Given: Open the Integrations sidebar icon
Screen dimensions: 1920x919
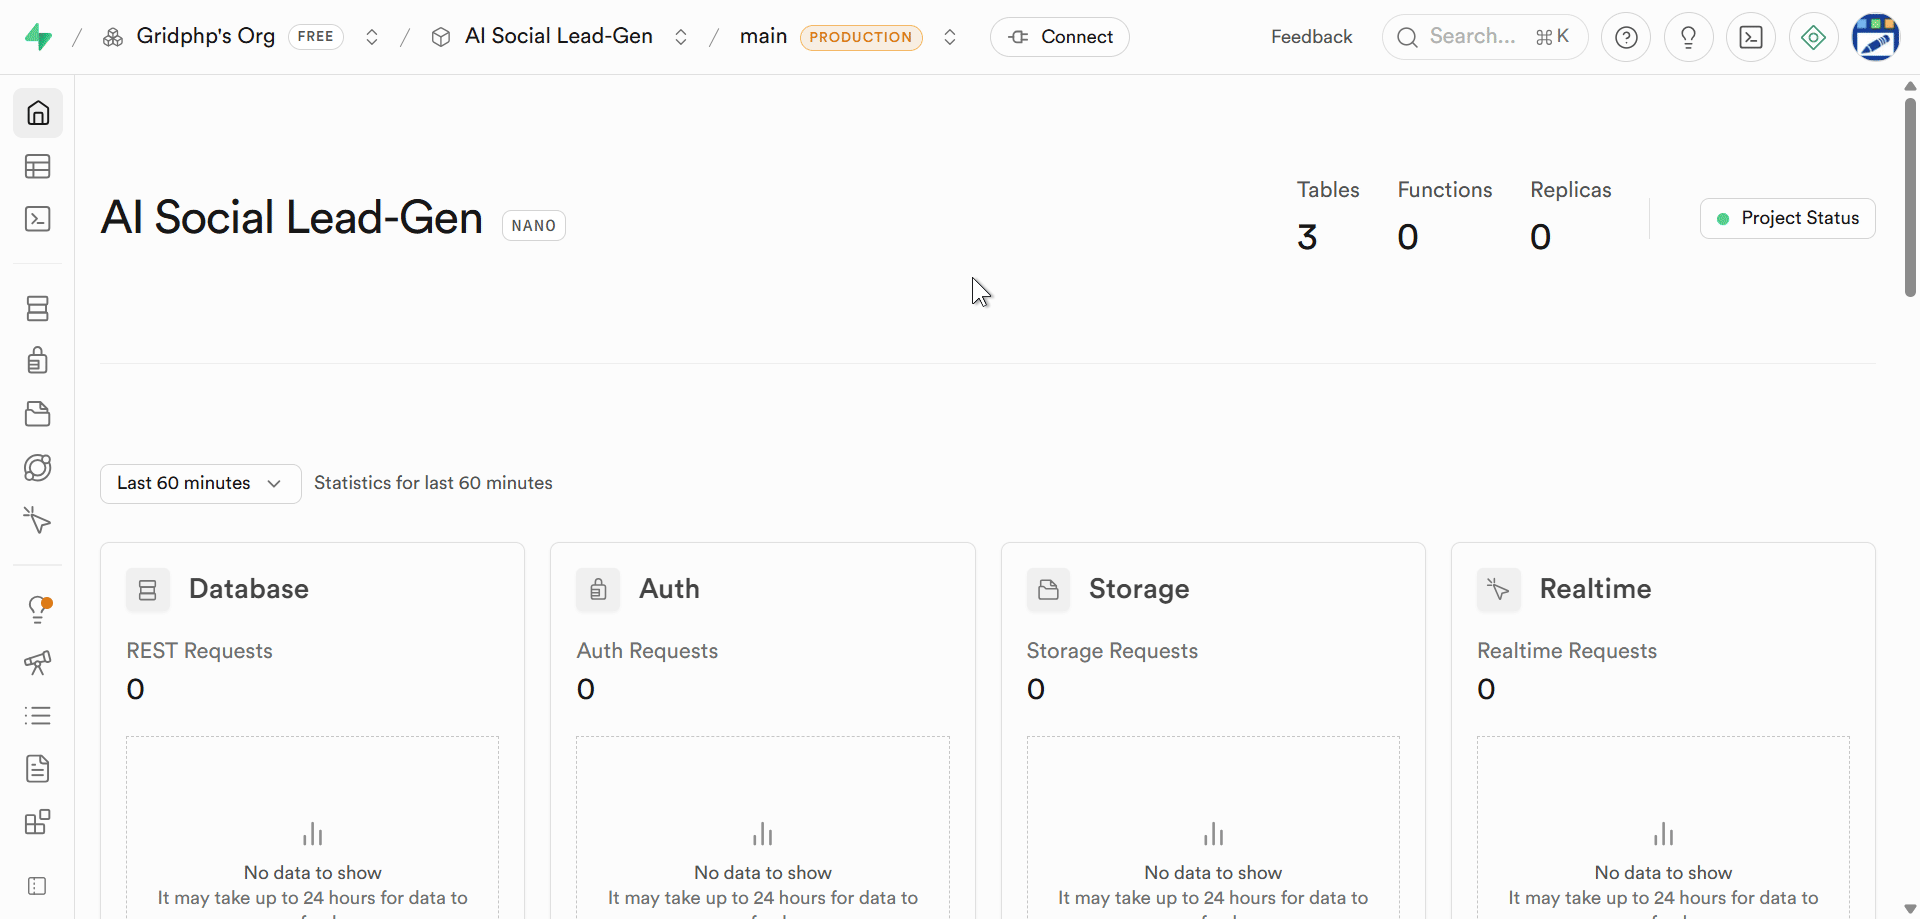Looking at the screenshot, I should coord(38,822).
